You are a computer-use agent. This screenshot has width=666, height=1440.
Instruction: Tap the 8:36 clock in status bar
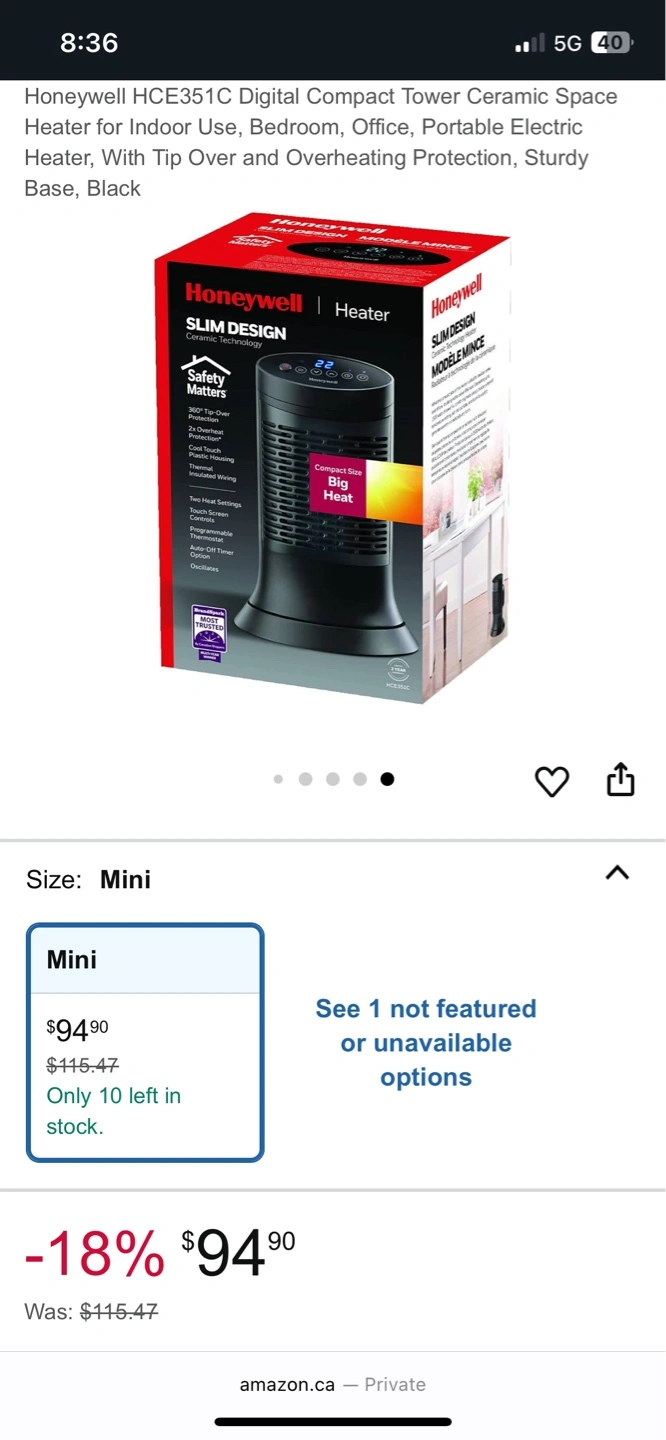click(89, 43)
